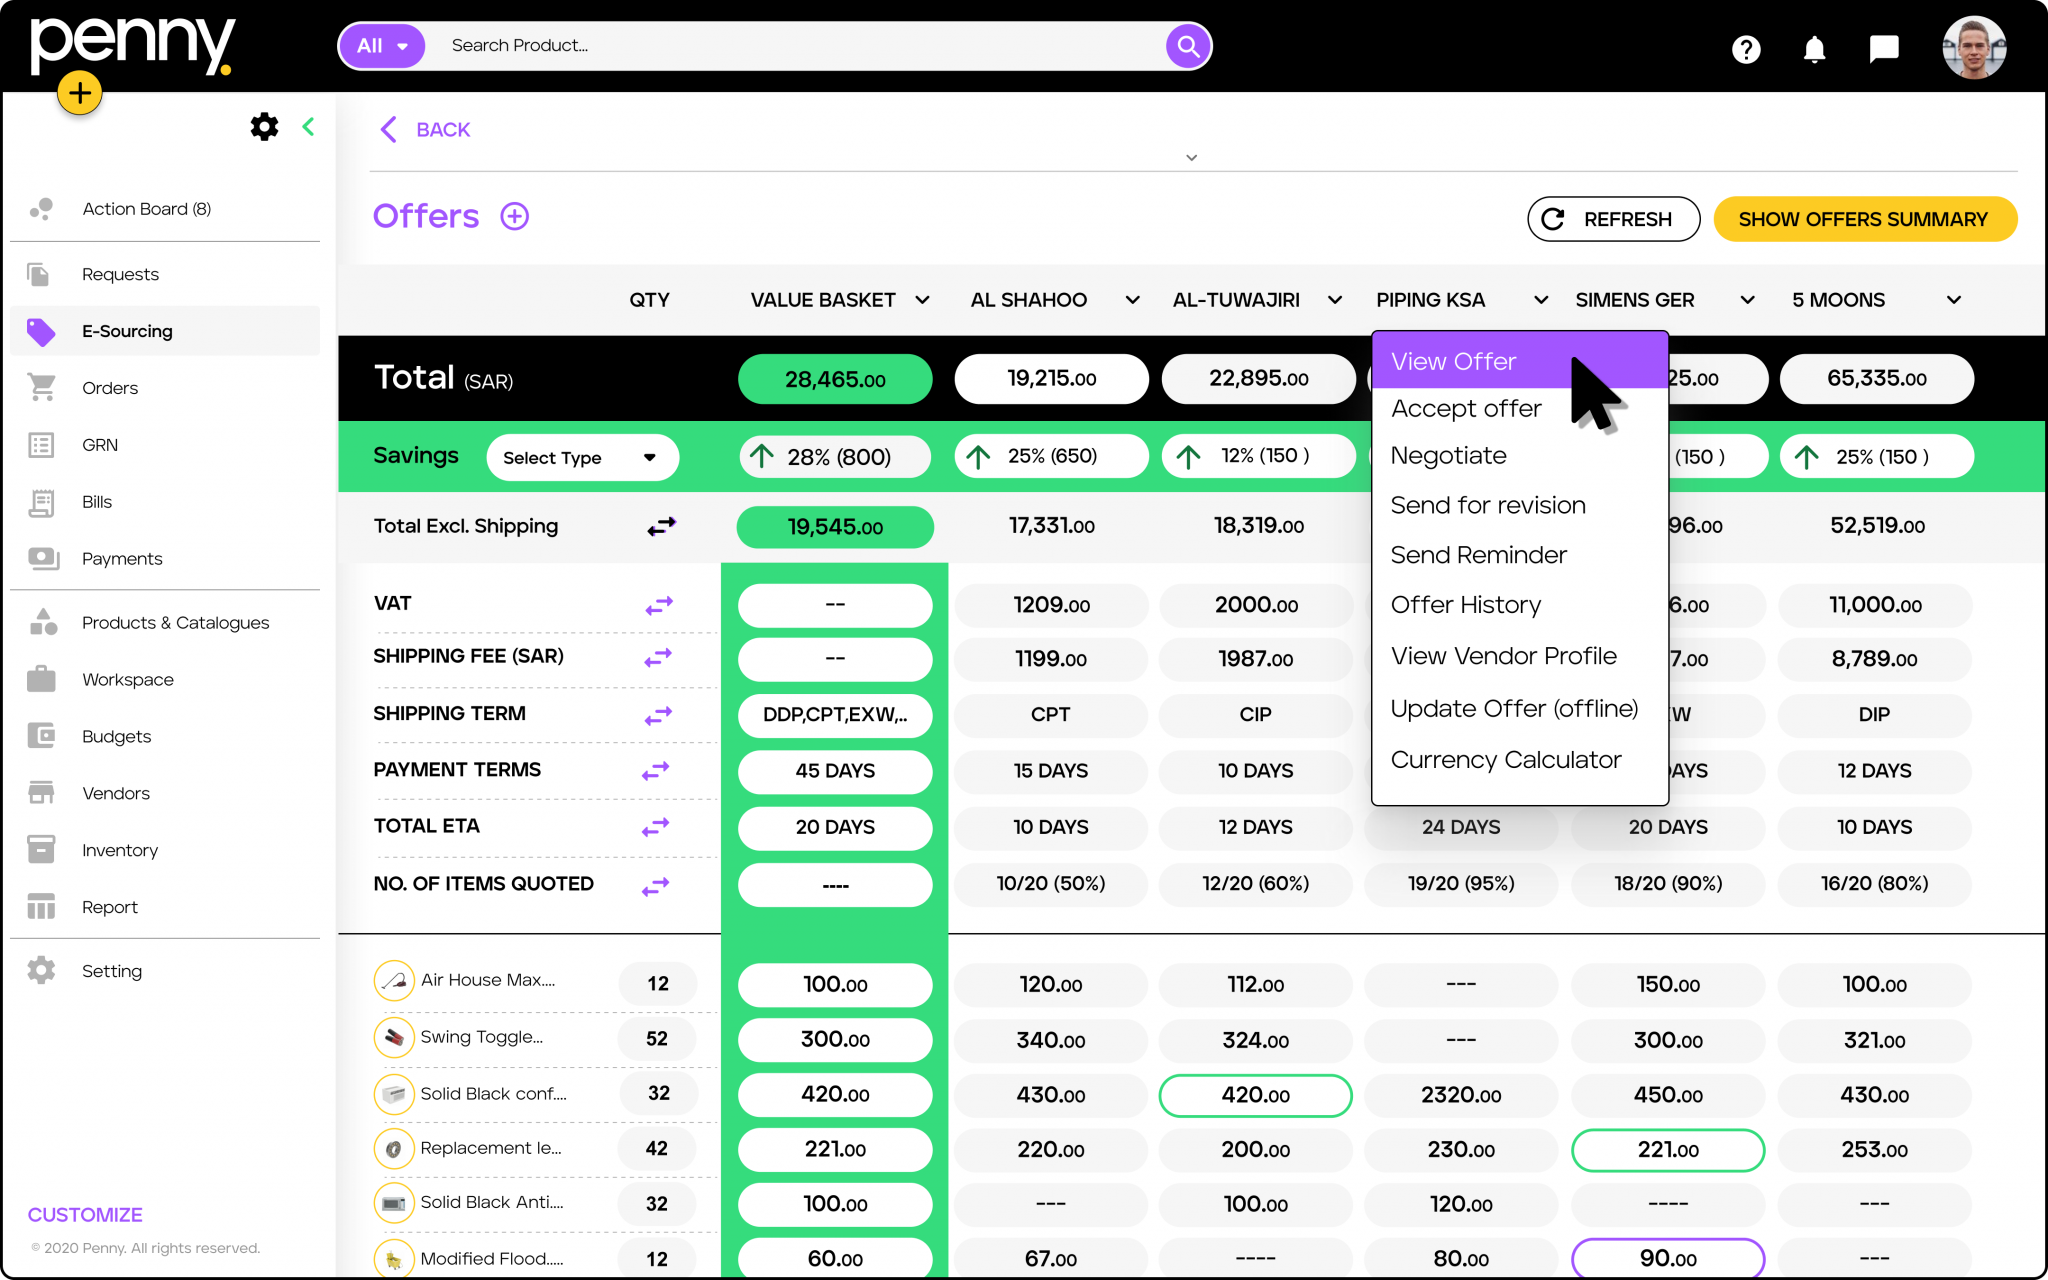Click the sidebar settings gear icon
2048x1280 pixels.
coord(264,127)
